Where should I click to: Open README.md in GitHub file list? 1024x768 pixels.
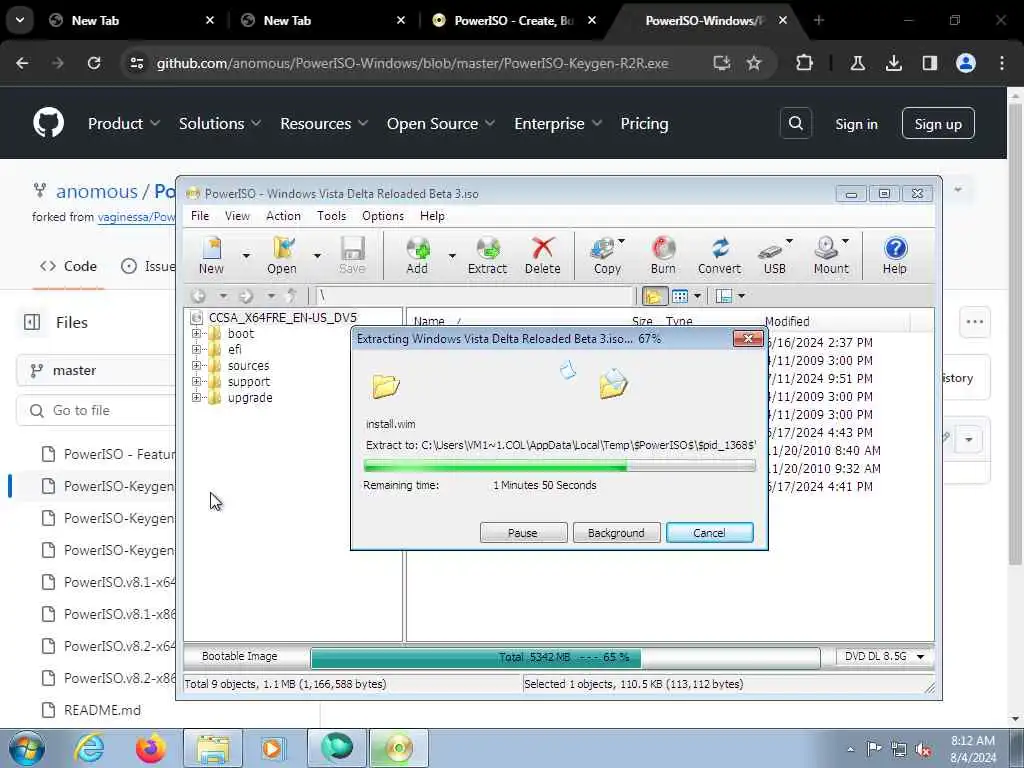pos(102,710)
